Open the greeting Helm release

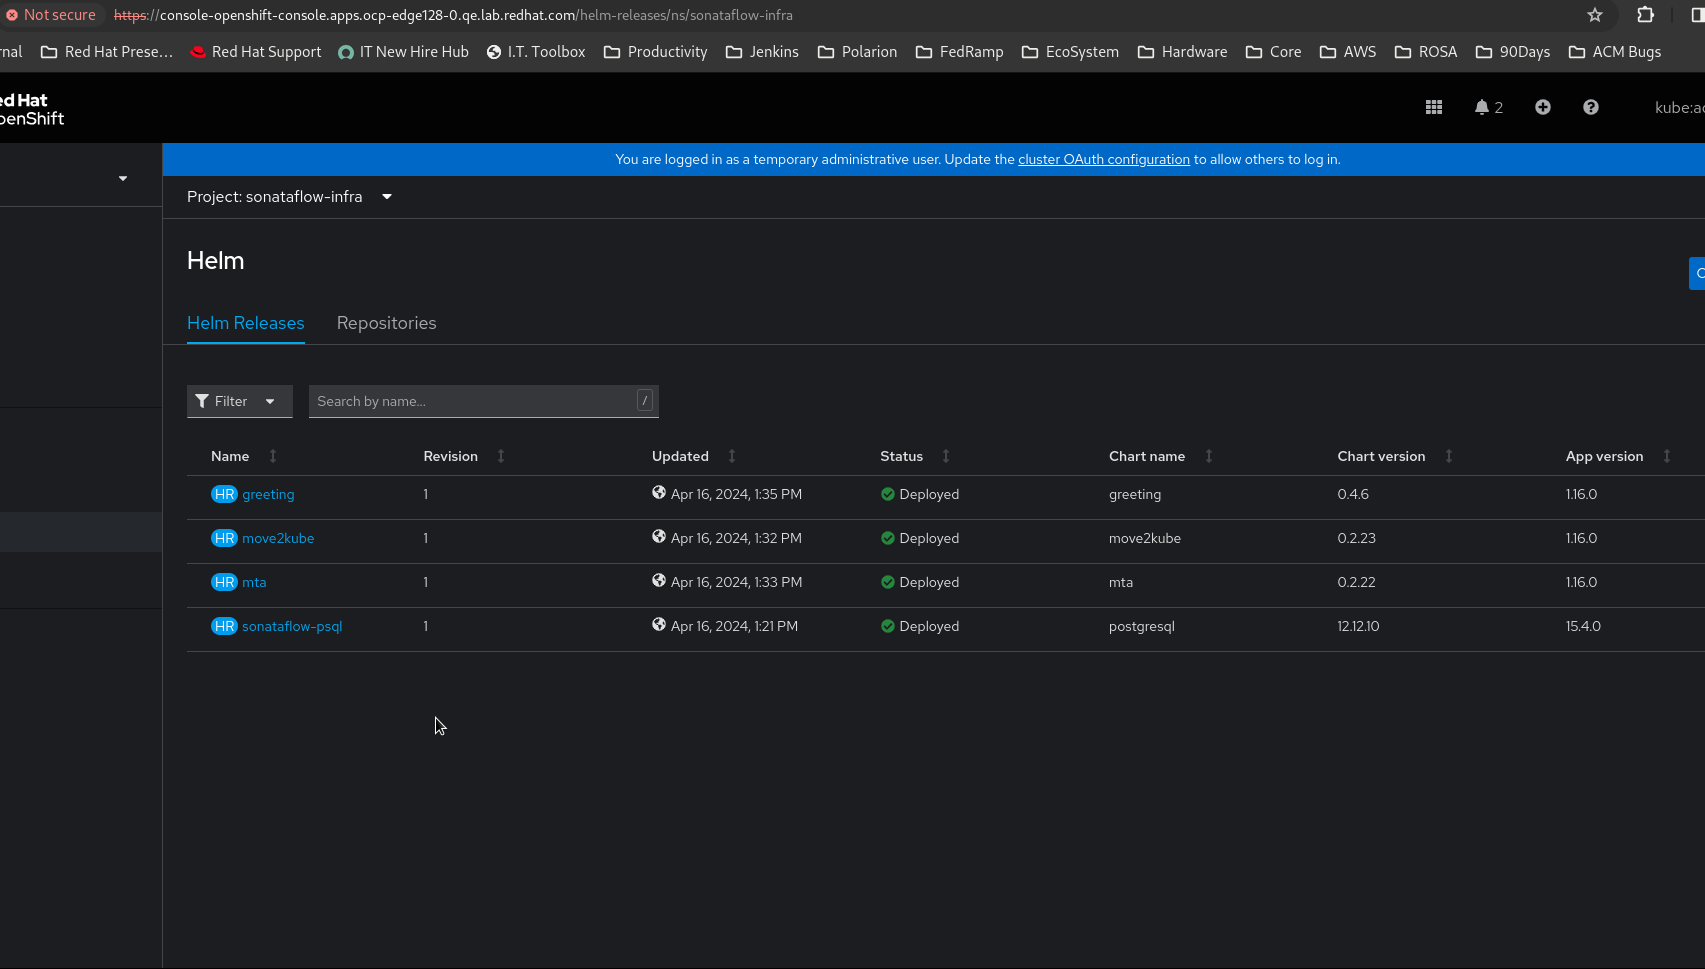pos(268,494)
